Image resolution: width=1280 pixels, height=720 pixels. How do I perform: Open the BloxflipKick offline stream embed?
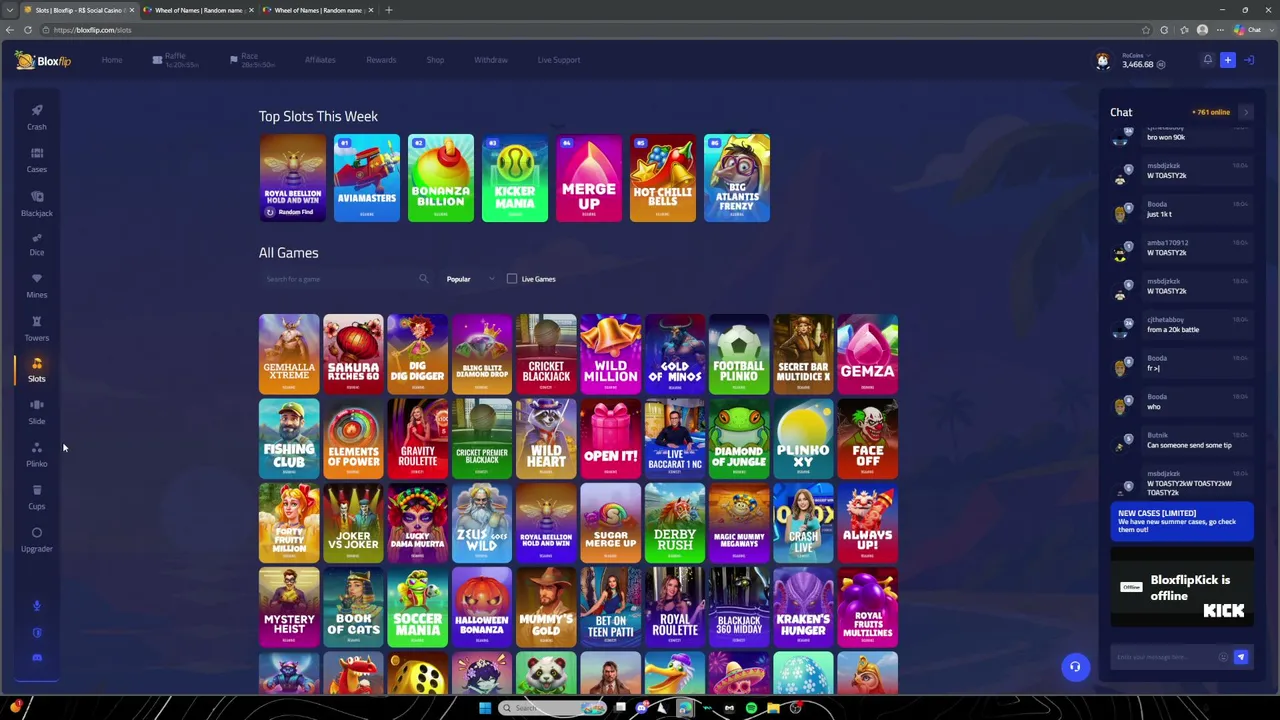click(x=1181, y=588)
